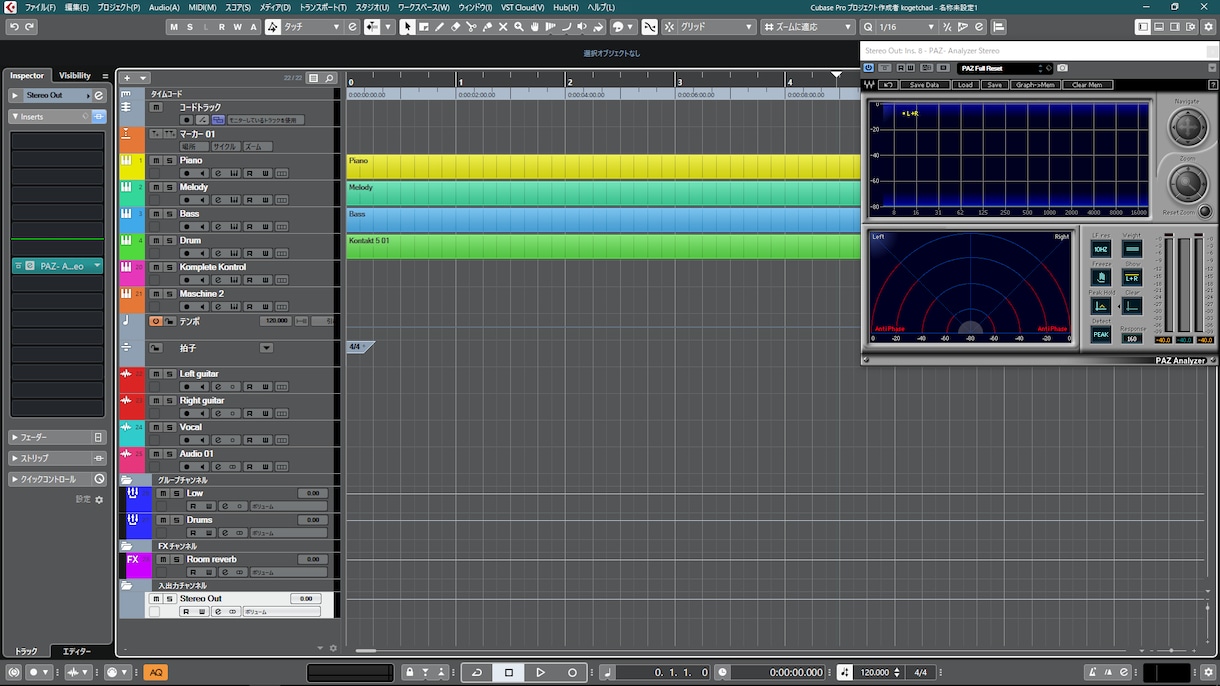Expand the Inspector strip section
This screenshot has width=1220, height=686.
(57, 458)
